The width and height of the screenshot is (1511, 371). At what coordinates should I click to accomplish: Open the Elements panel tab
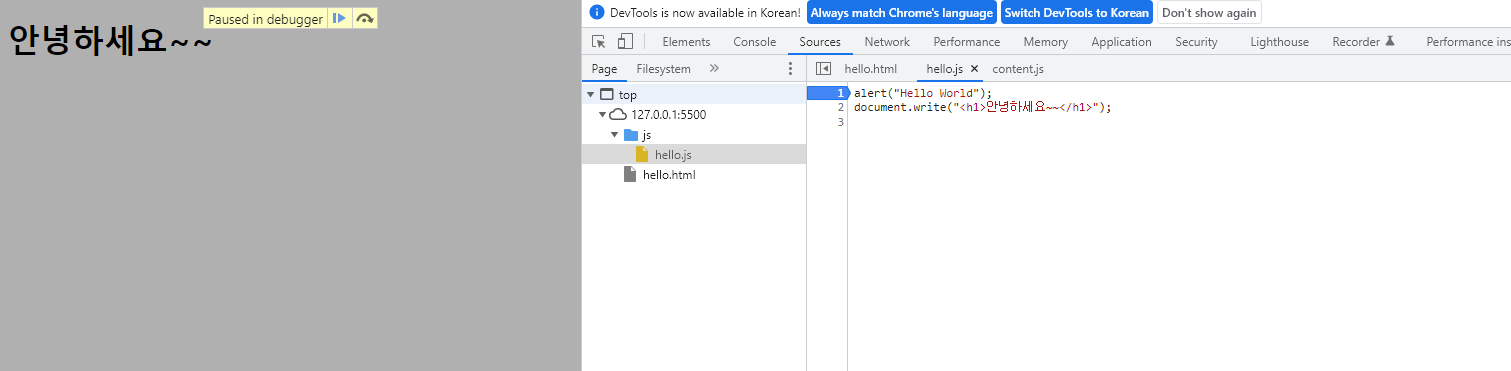tap(686, 42)
